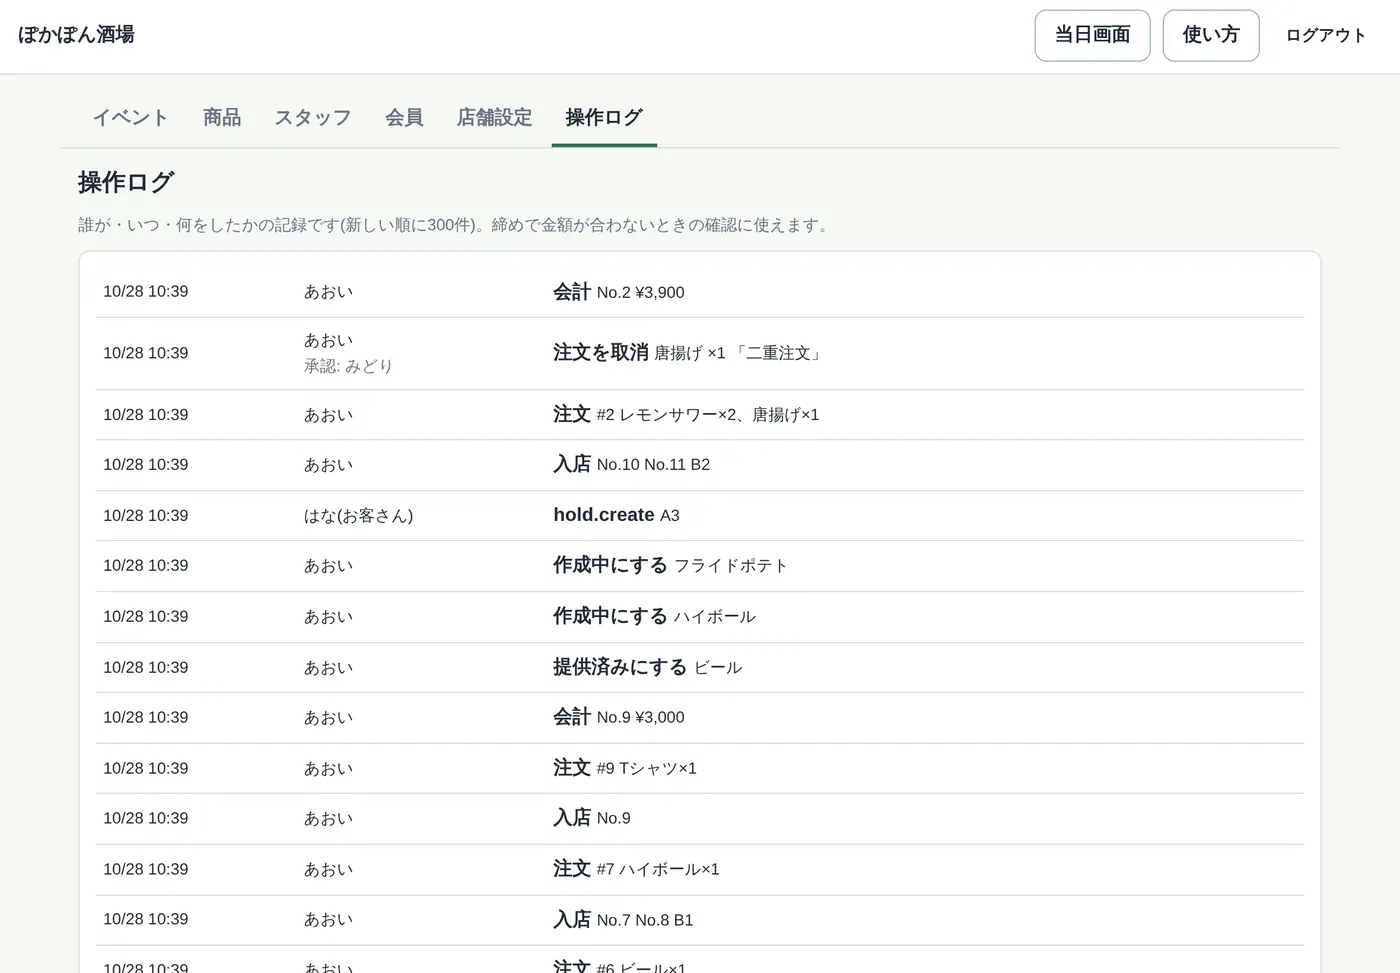Select the 操作ログ tab
Screen dimensions: 1400x973
click(x=604, y=118)
